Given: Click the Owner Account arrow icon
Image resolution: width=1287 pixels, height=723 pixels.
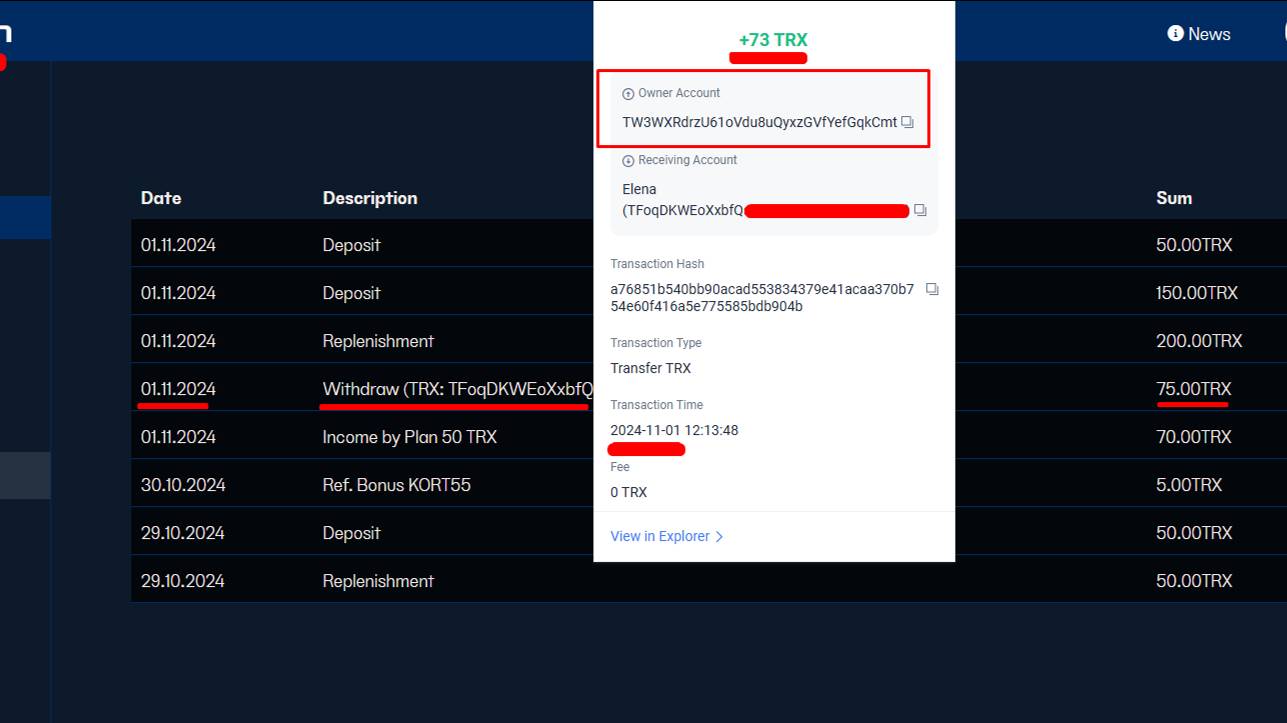Looking at the screenshot, I should tap(628, 94).
